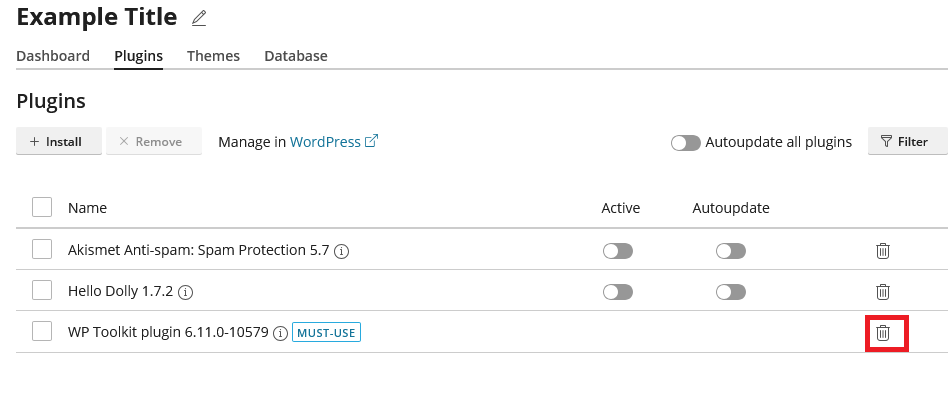948x393 pixels.
Task: Turn on Autoupdate for Hello Dolly
Action: click(731, 293)
